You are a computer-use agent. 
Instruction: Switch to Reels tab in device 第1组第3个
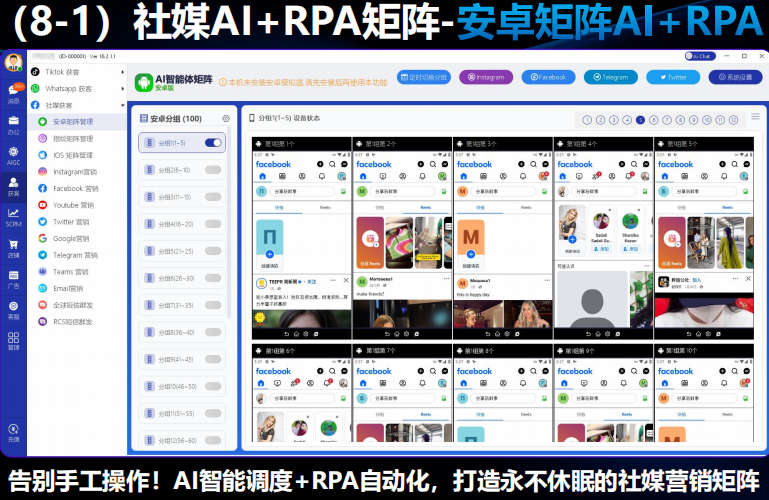526,207
